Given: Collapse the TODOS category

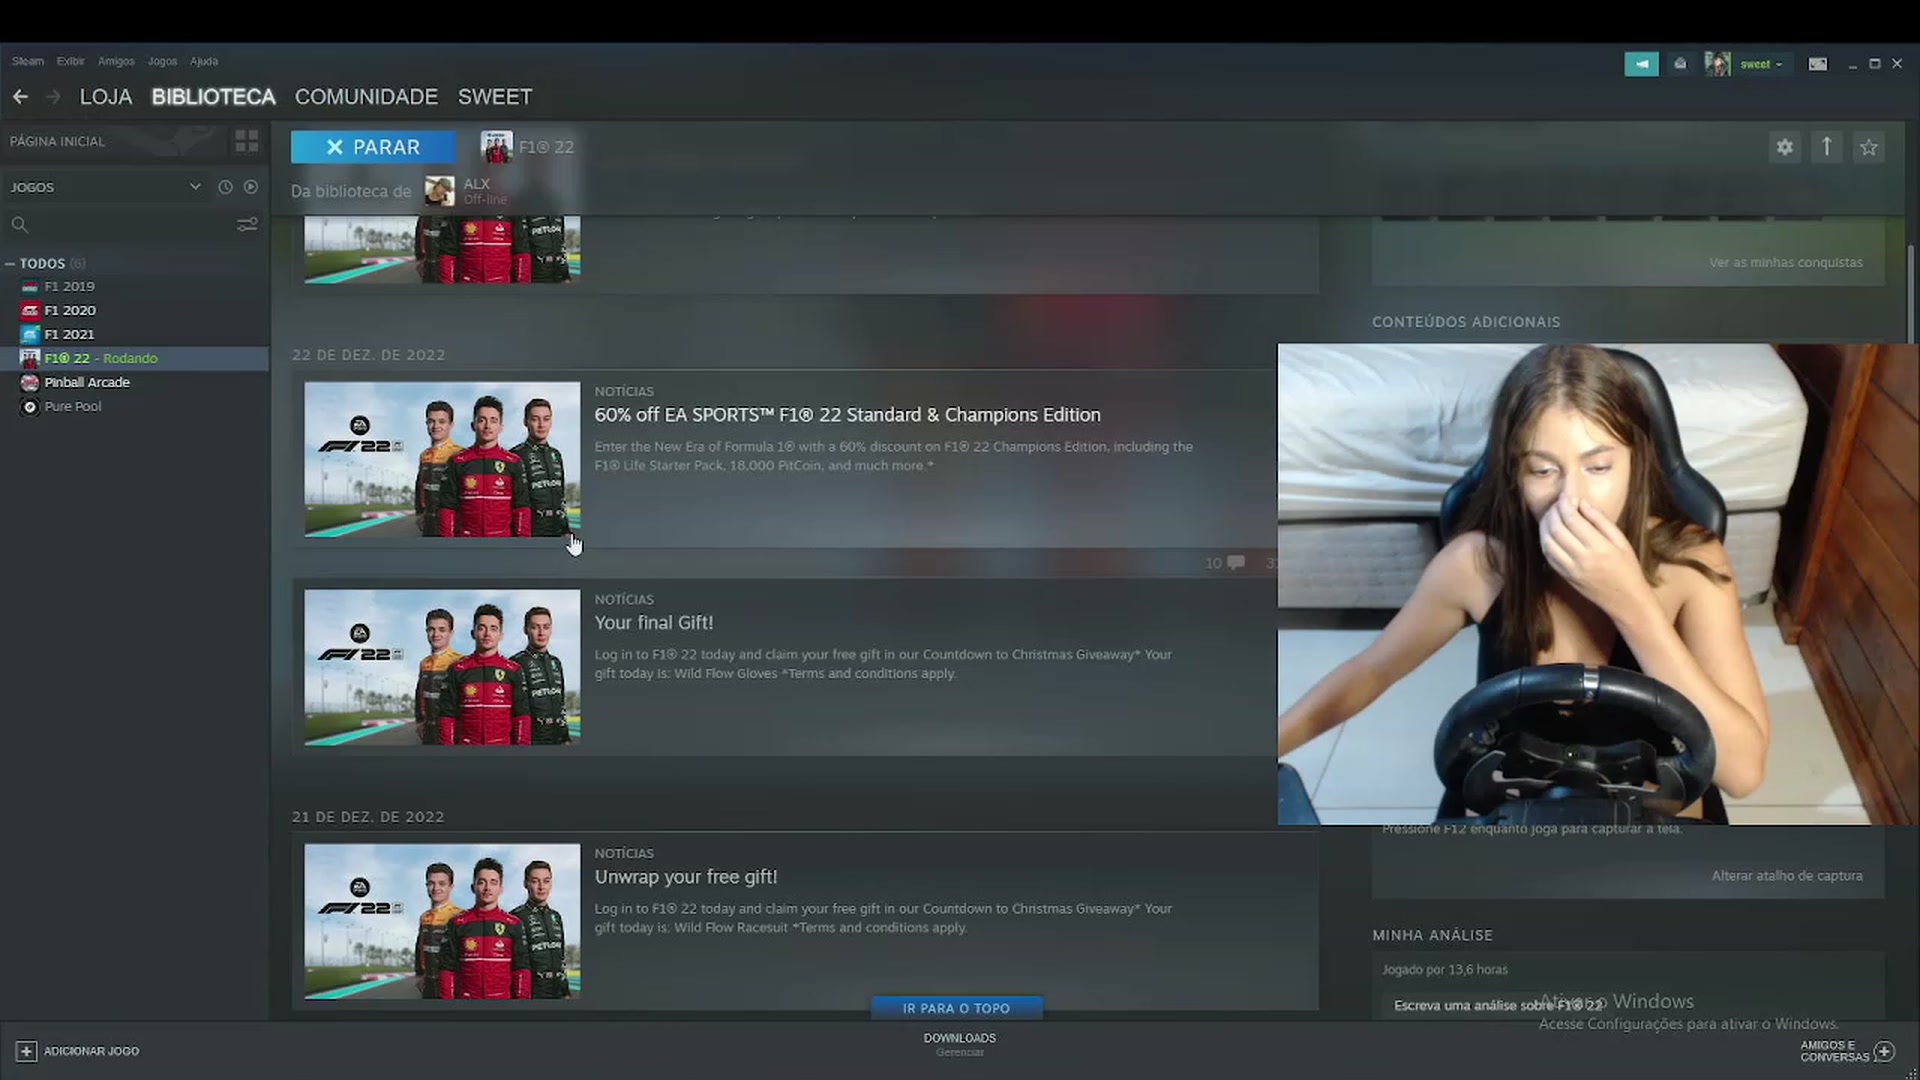Looking at the screenshot, I should (x=10, y=264).
